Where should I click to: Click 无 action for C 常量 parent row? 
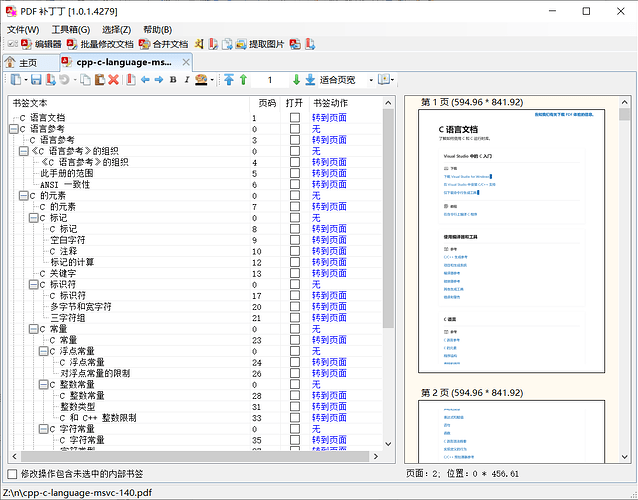(x=316, y=329)
